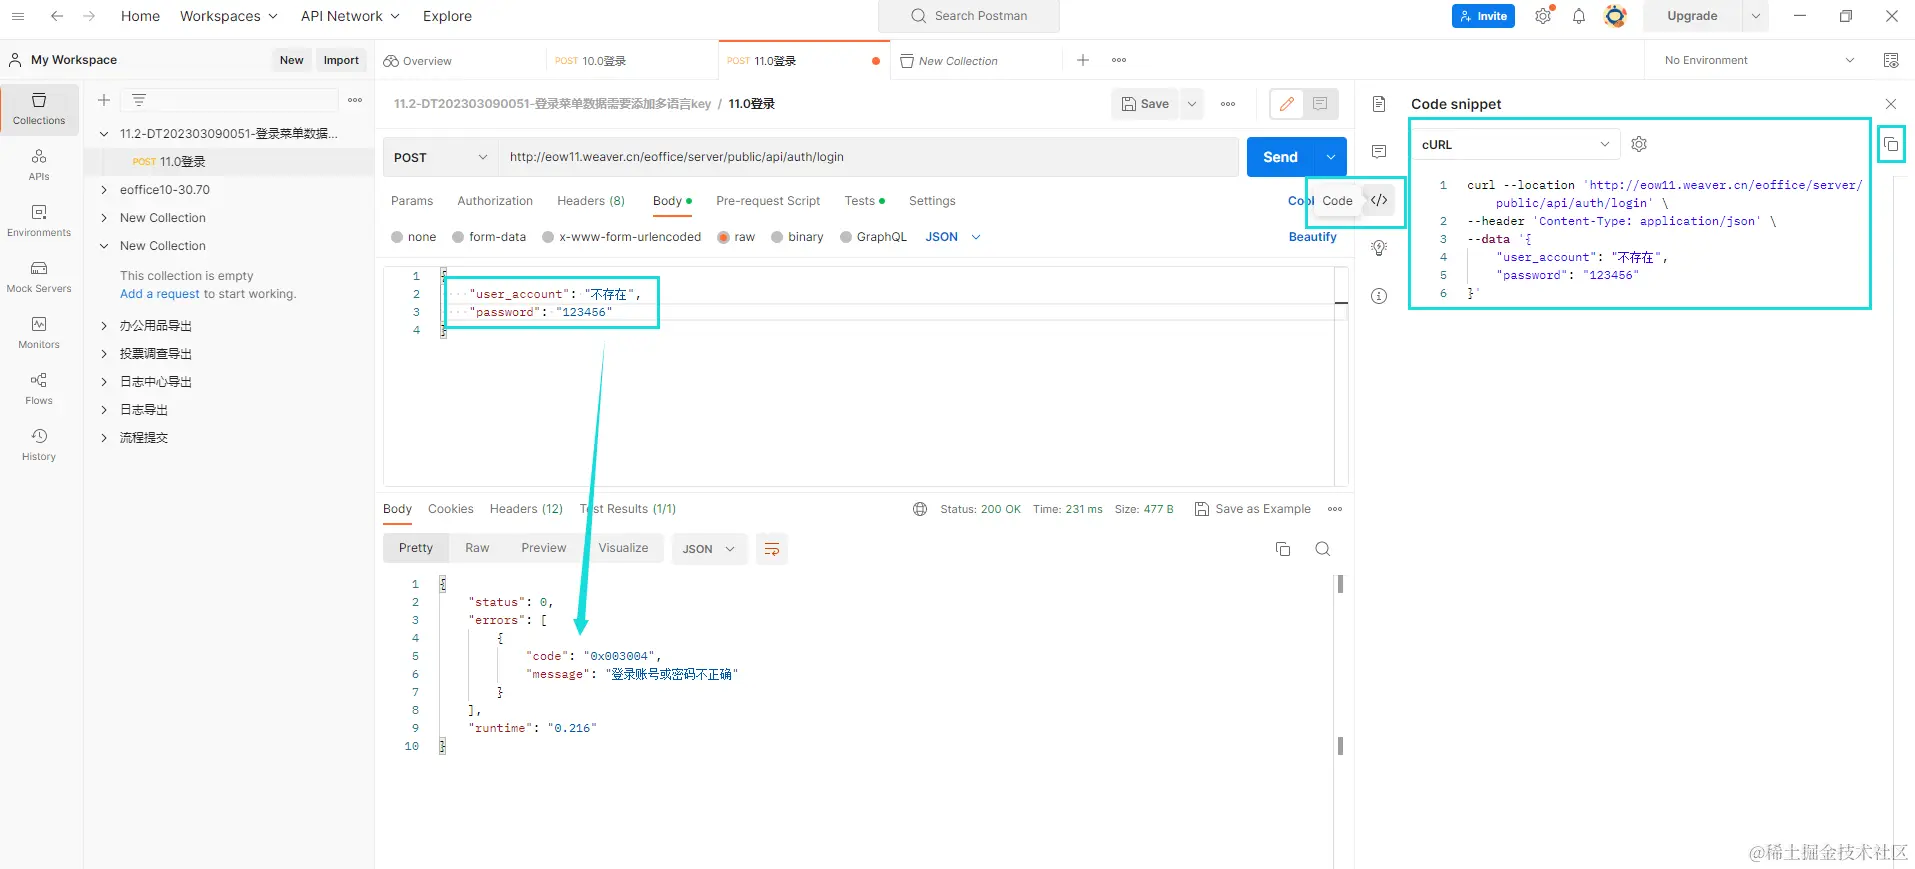Open Postman settings gear in header
This screenshot has height=869, width=1915.
1544,16
